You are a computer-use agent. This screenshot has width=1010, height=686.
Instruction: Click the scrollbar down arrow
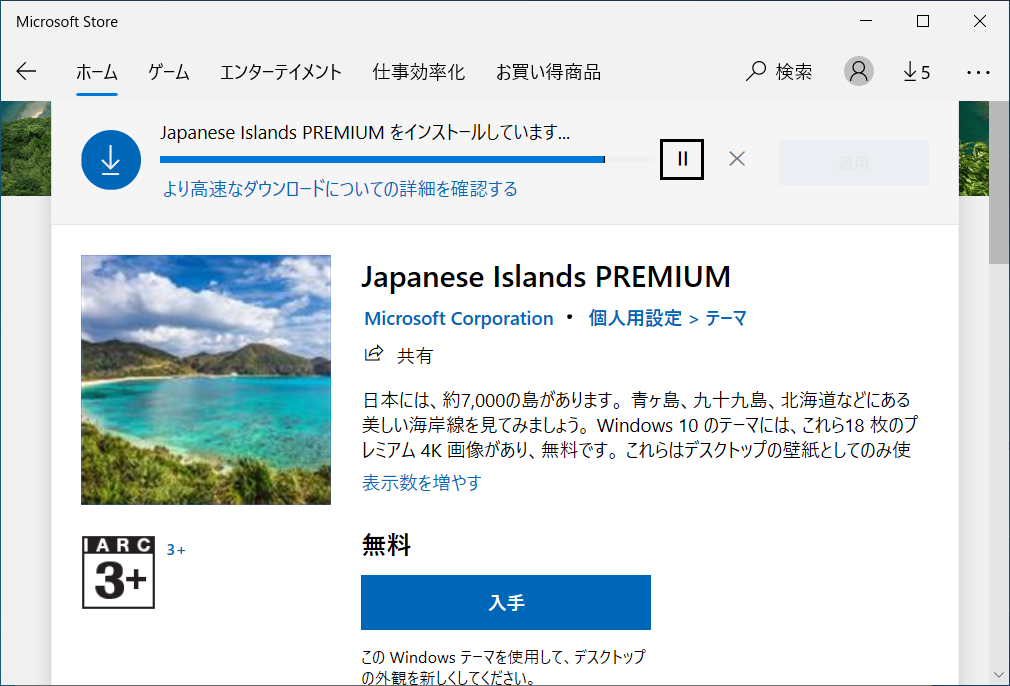coord(999,675)
